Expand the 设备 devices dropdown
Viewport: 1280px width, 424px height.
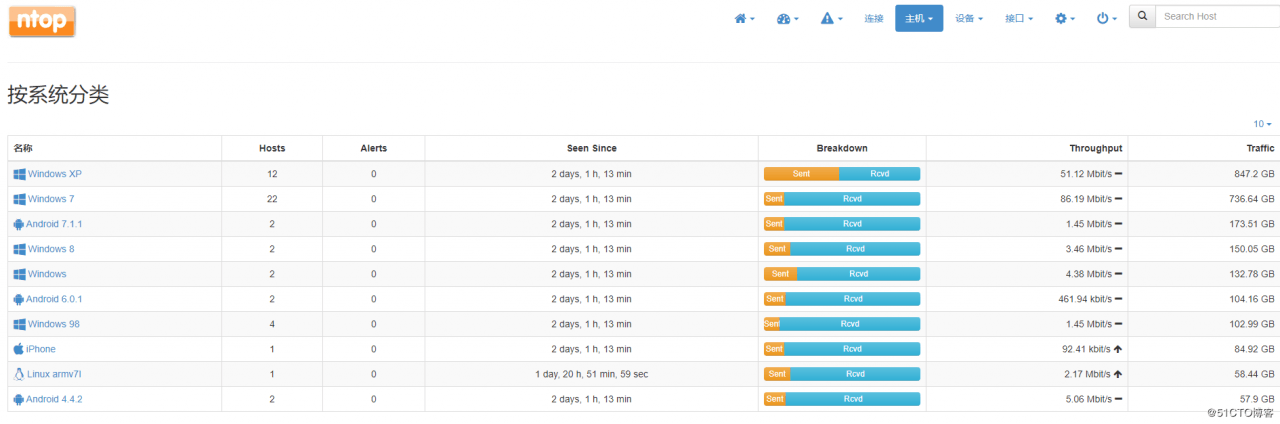coord(968,18)
